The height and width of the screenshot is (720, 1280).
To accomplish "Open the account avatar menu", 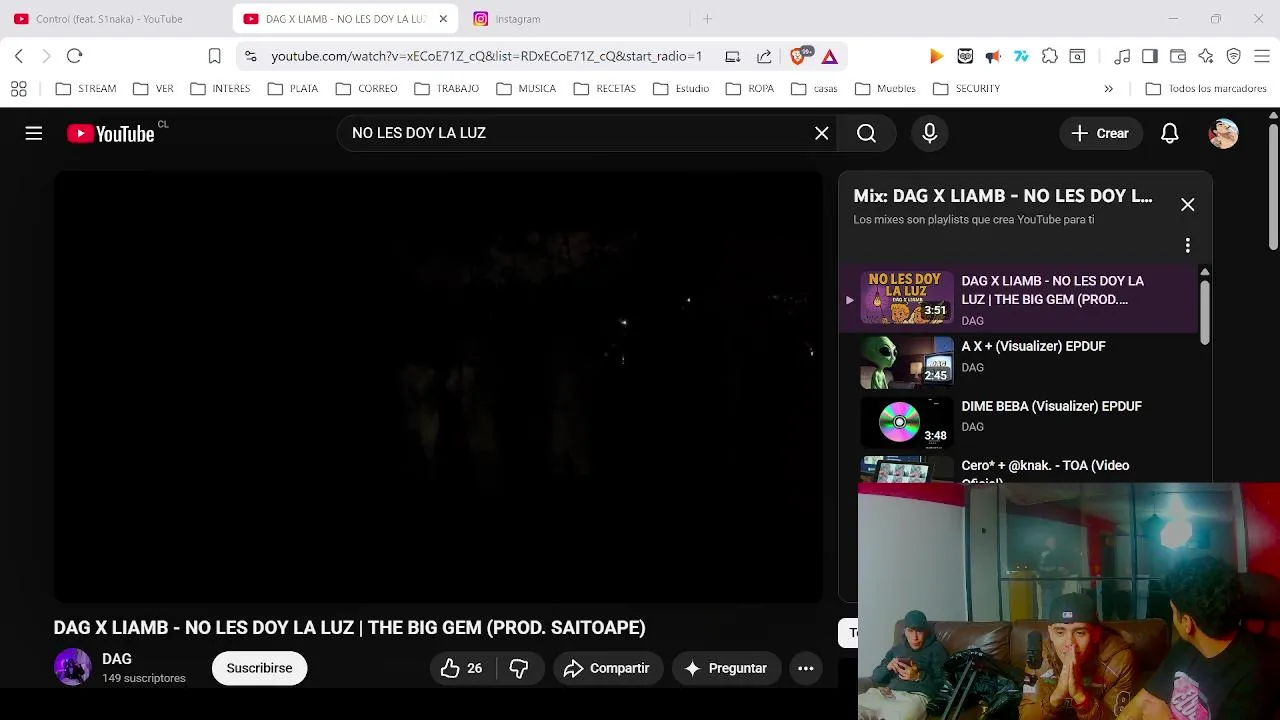I will [1223, 133].
